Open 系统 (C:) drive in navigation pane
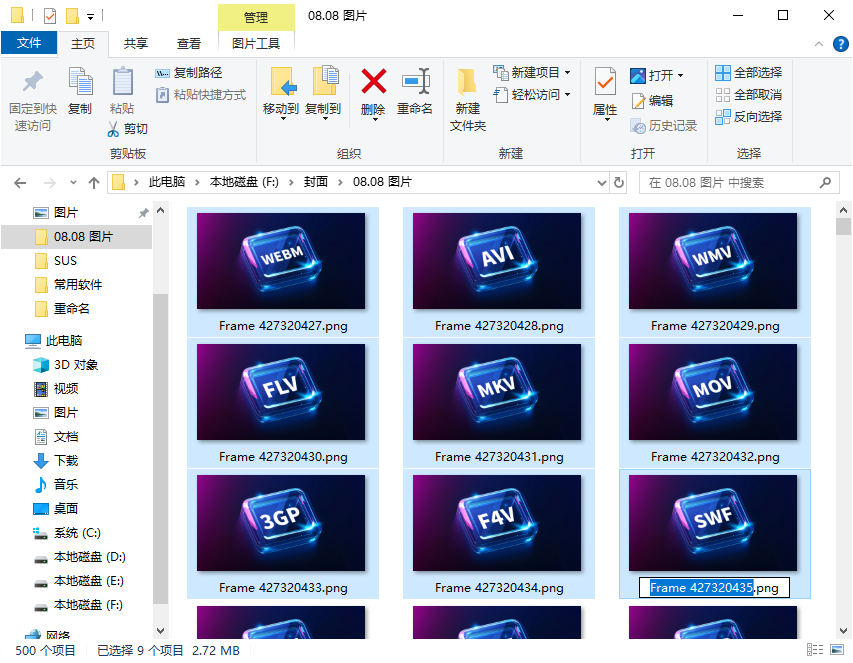The image size is (853, 663). pyautogui.click(x=77, y=533)
